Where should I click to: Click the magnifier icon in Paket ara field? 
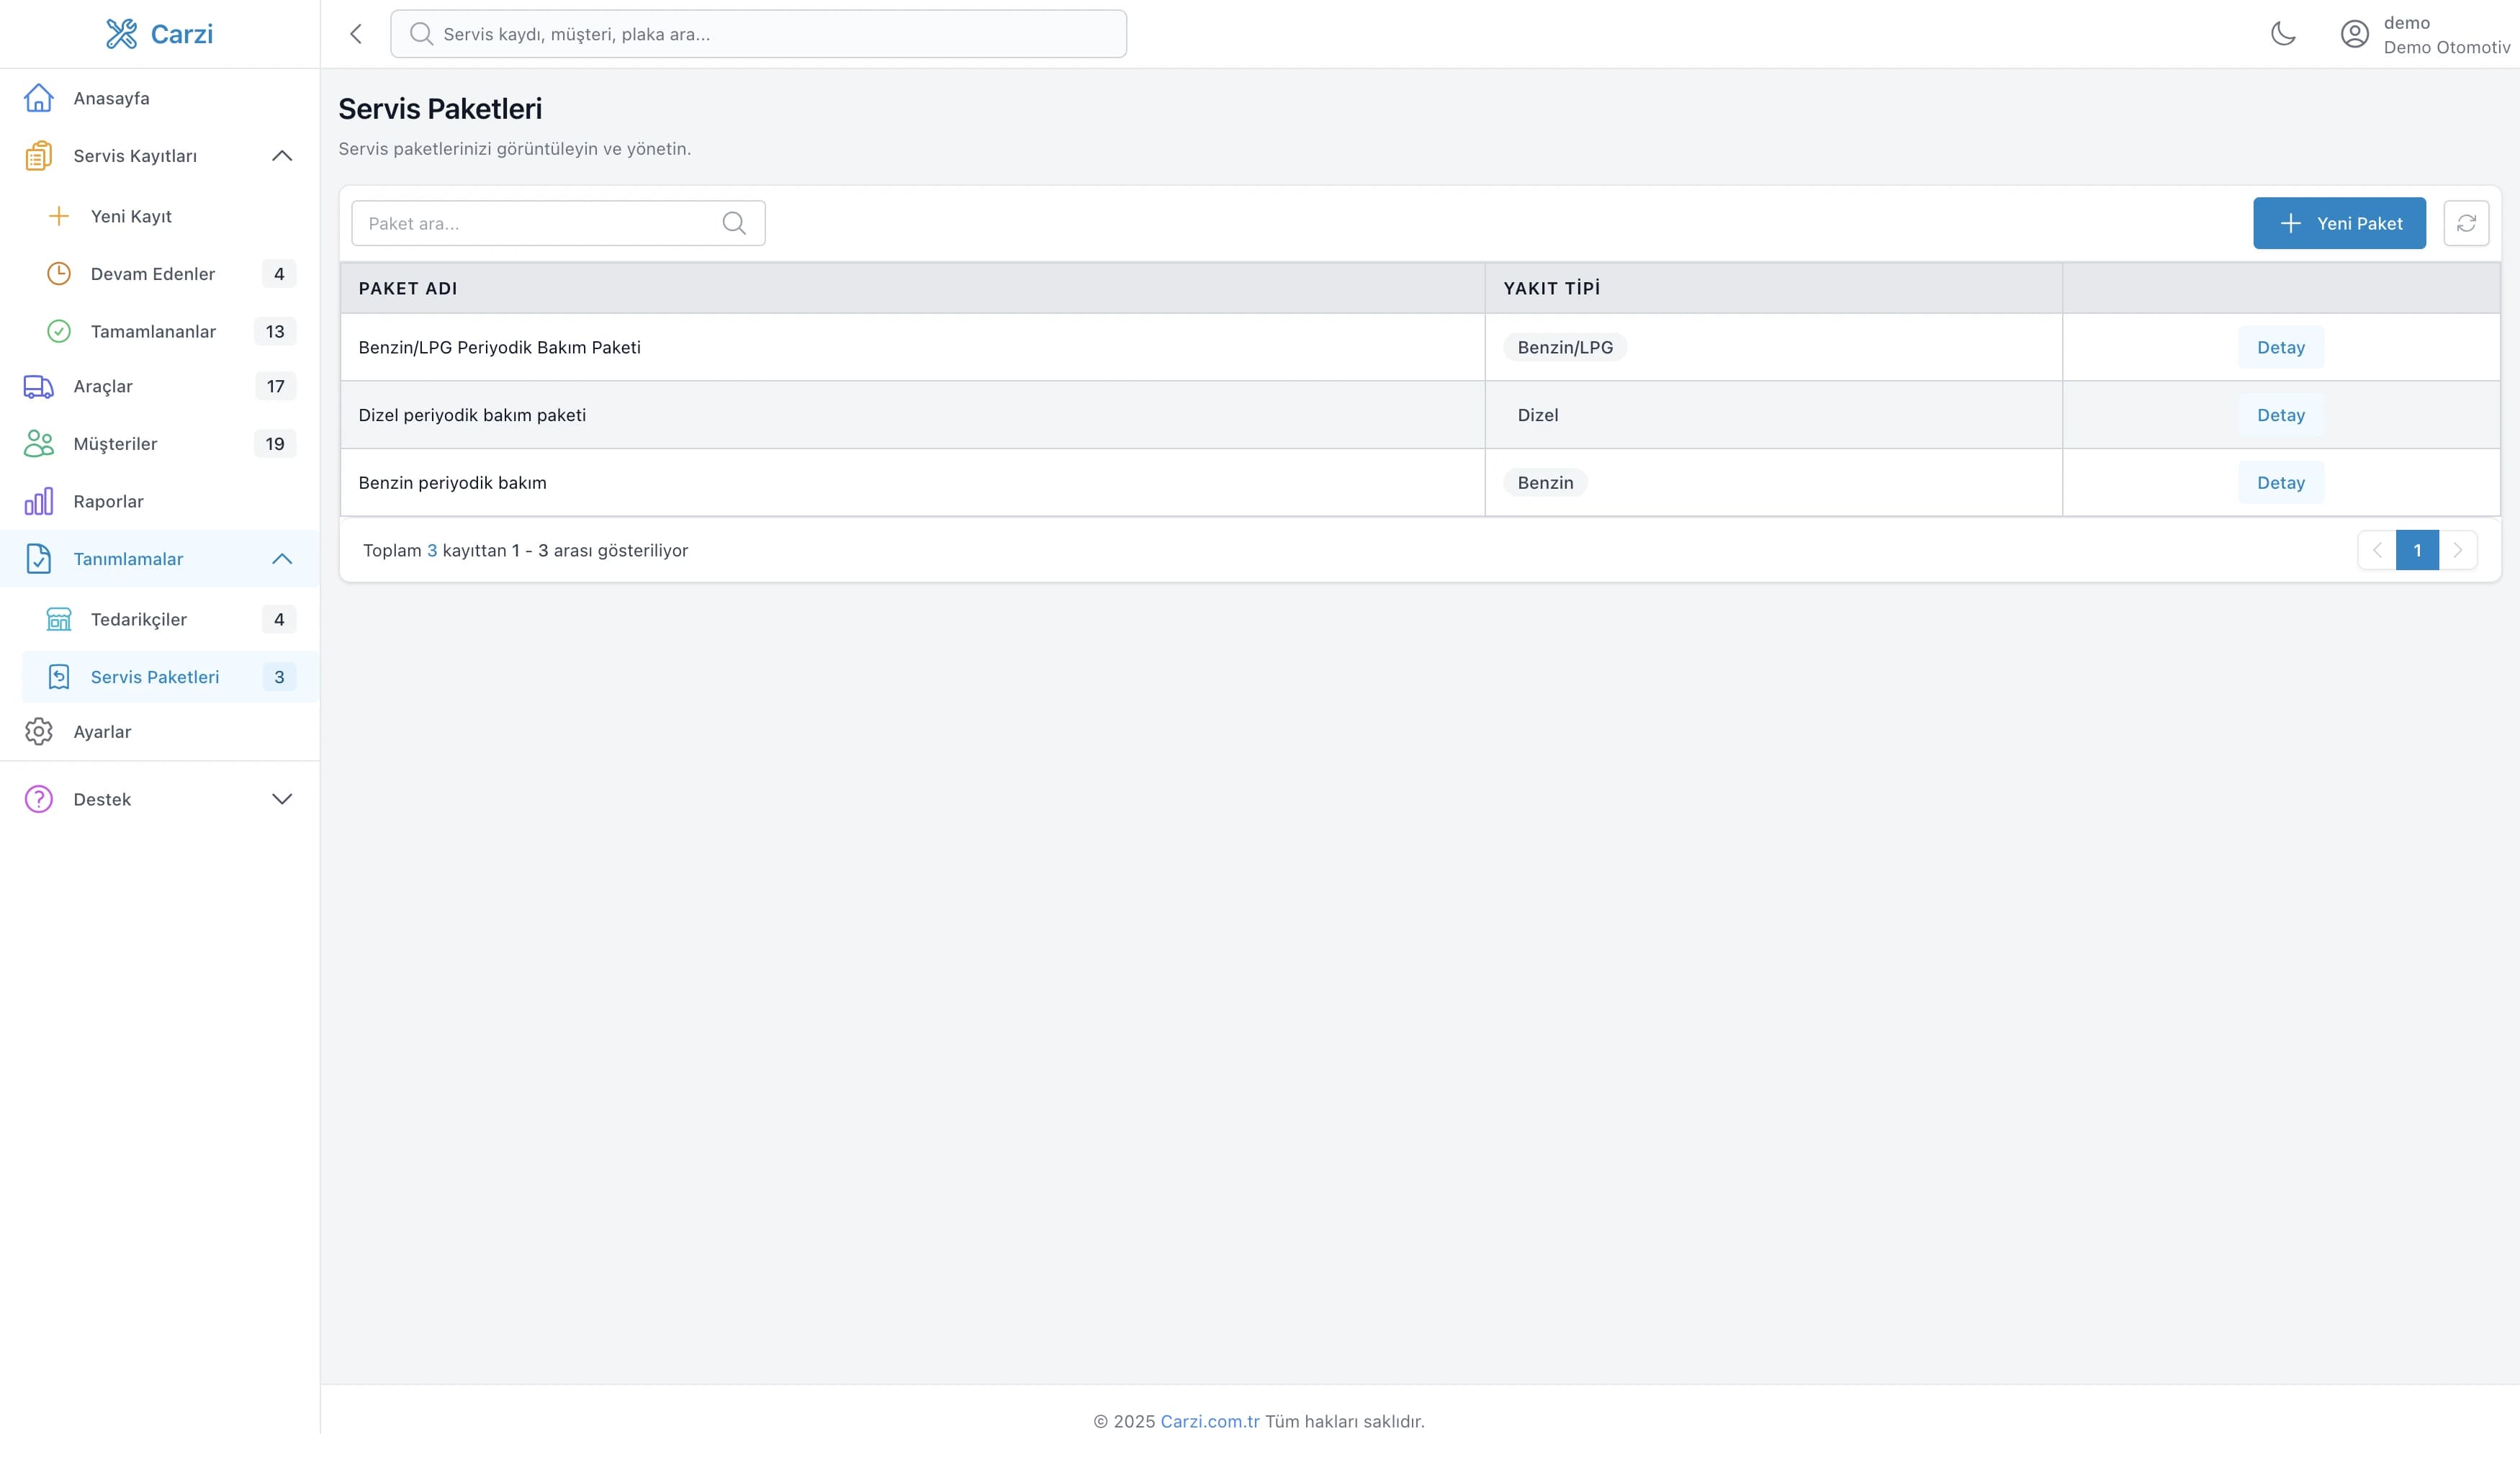[734, 223]
